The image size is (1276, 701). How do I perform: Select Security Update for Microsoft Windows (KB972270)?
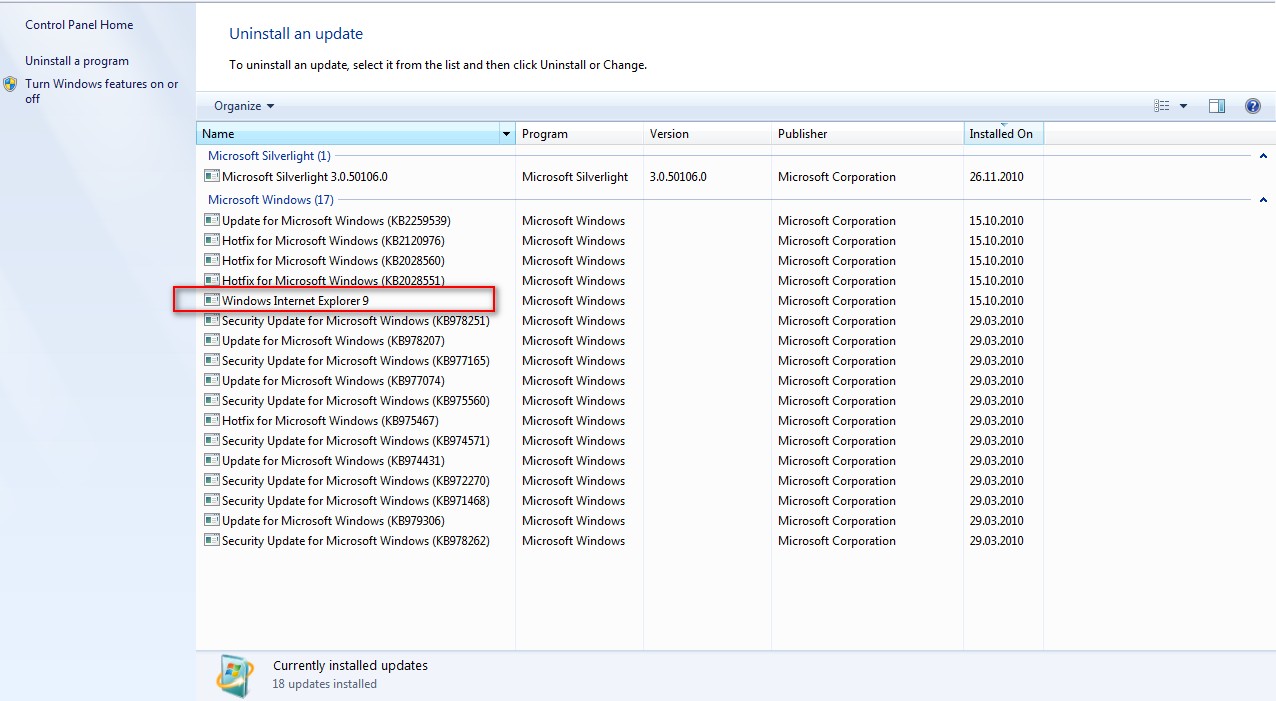click(x=356, y=481)
